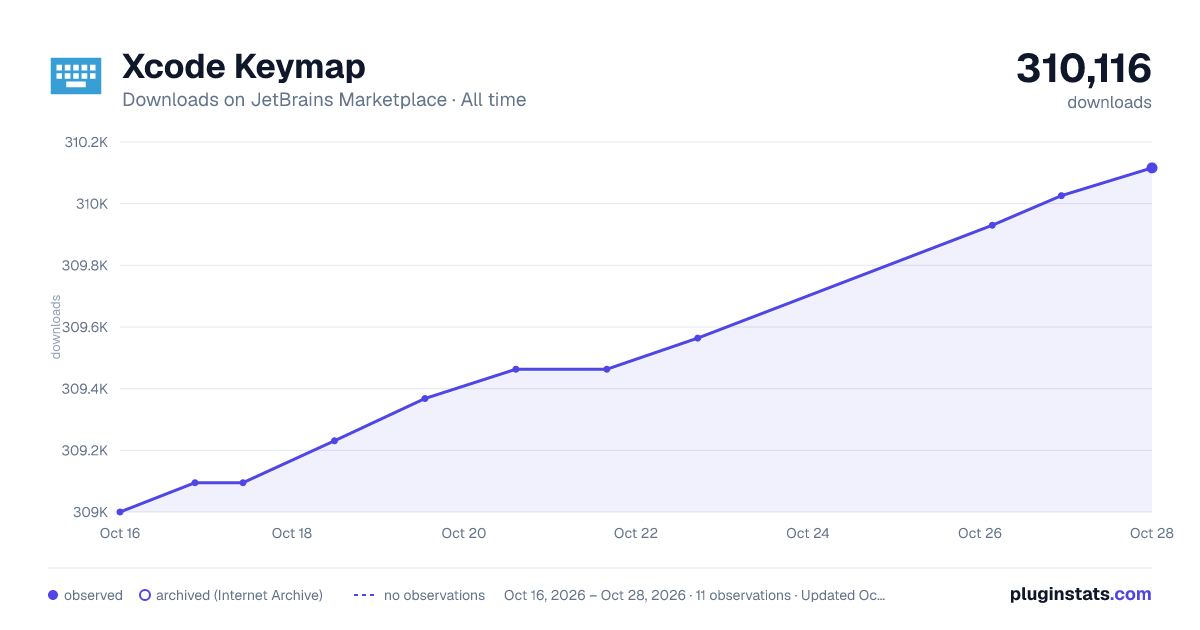Click the Oct 18 x-axis label
This screenshot has height=630, width=1200.
(x=292, y=533)
